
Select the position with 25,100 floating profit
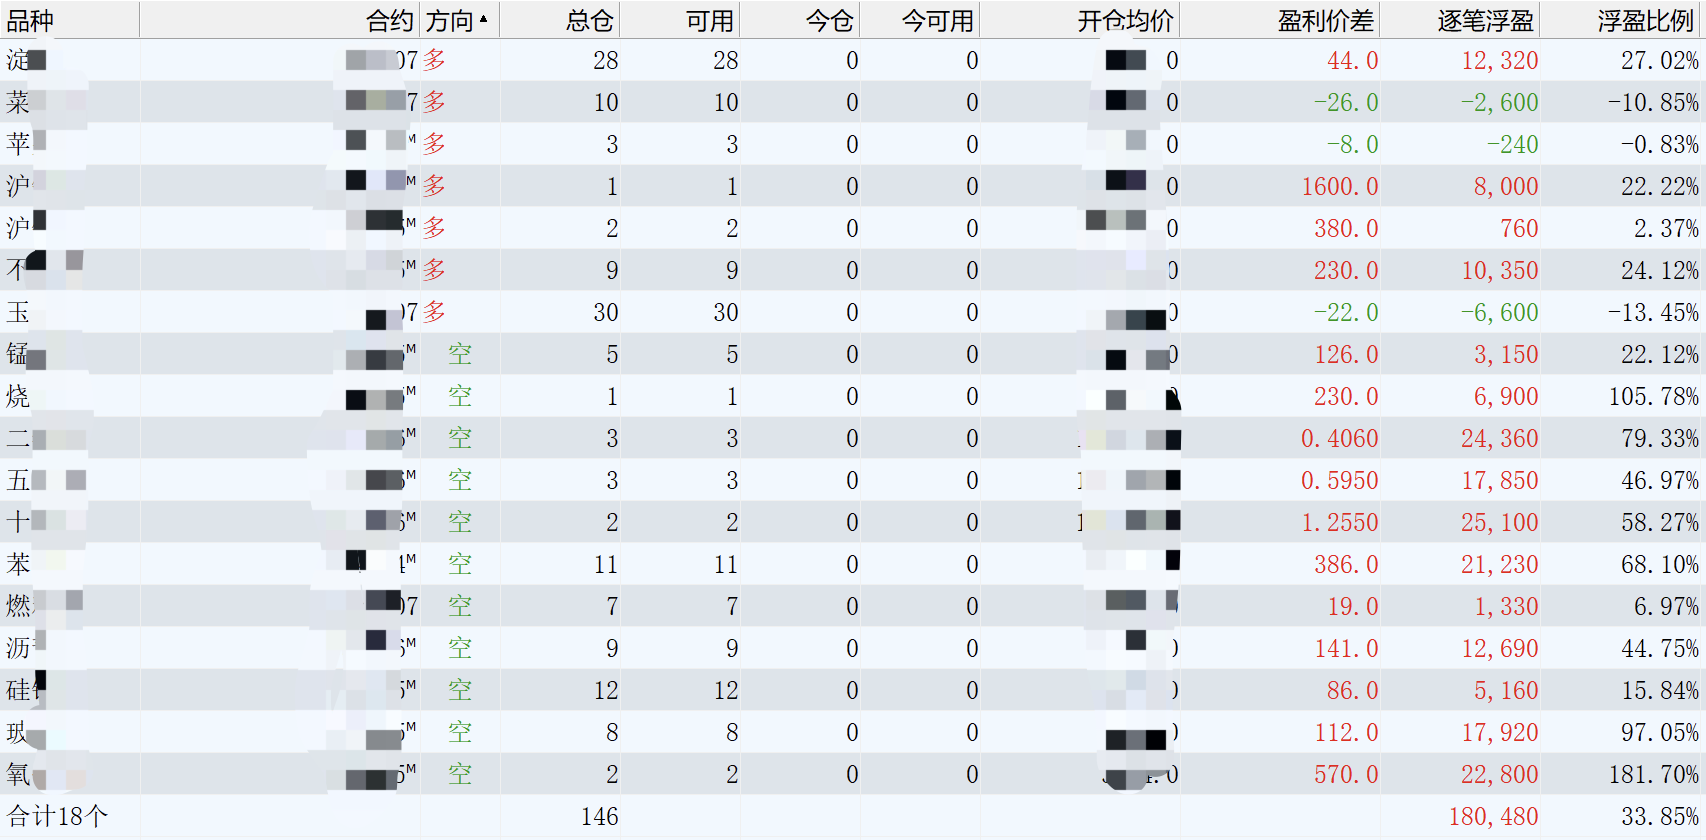coord(1499,523)
